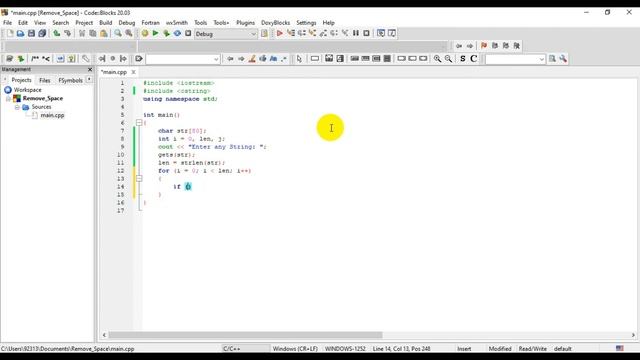Cut selection with the scissors icon
The image size is (640, 360).
pos(82,33)
